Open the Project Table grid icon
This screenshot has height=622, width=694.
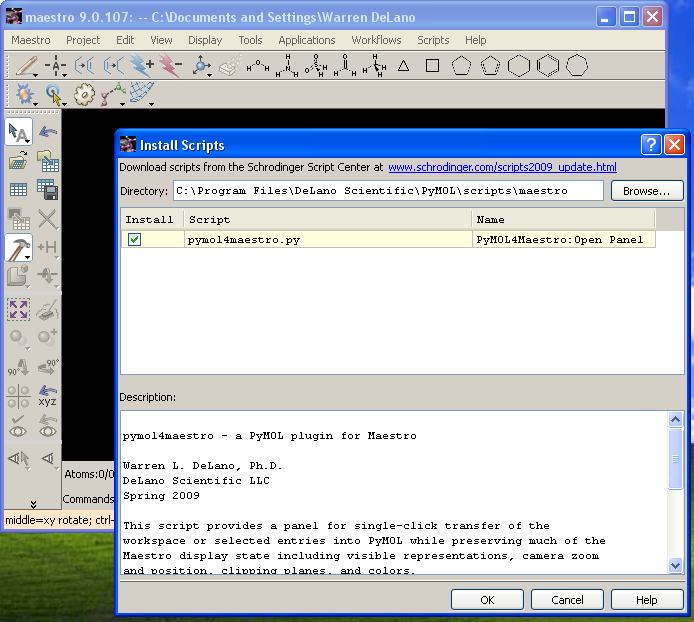click(18, 189)
